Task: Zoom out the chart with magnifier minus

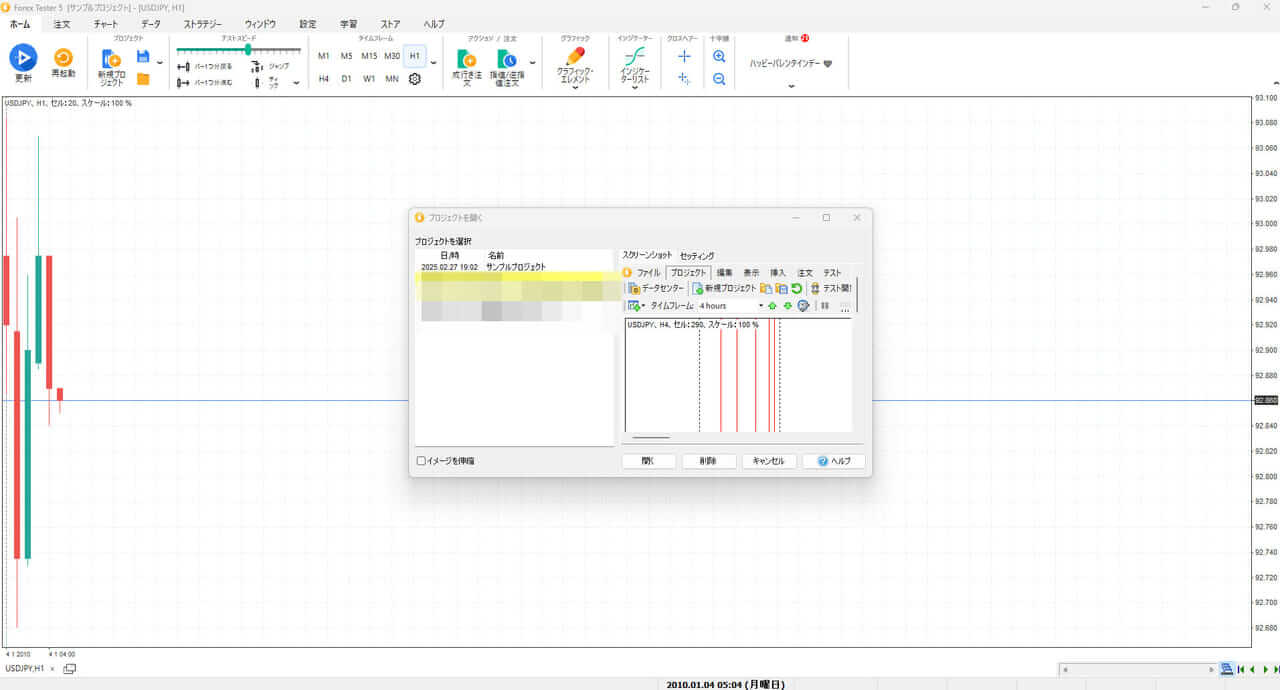Action: pyautogui.click(x=719, y=78)
